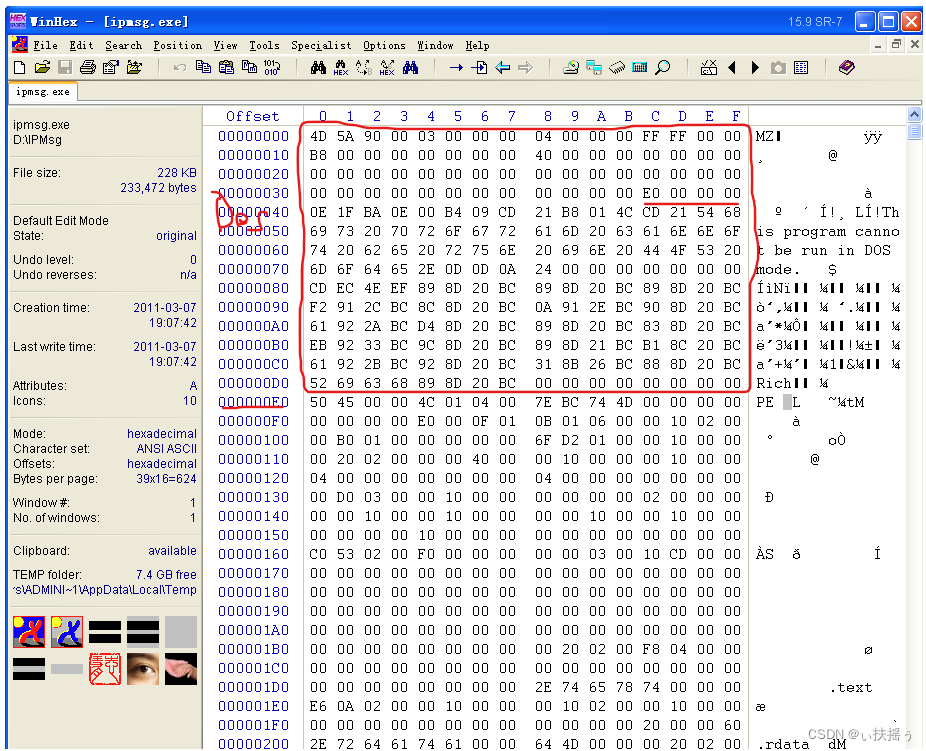The image size is (926, 751).
Task: Click the Open RAM chip icon
Action: pos(617,68)
